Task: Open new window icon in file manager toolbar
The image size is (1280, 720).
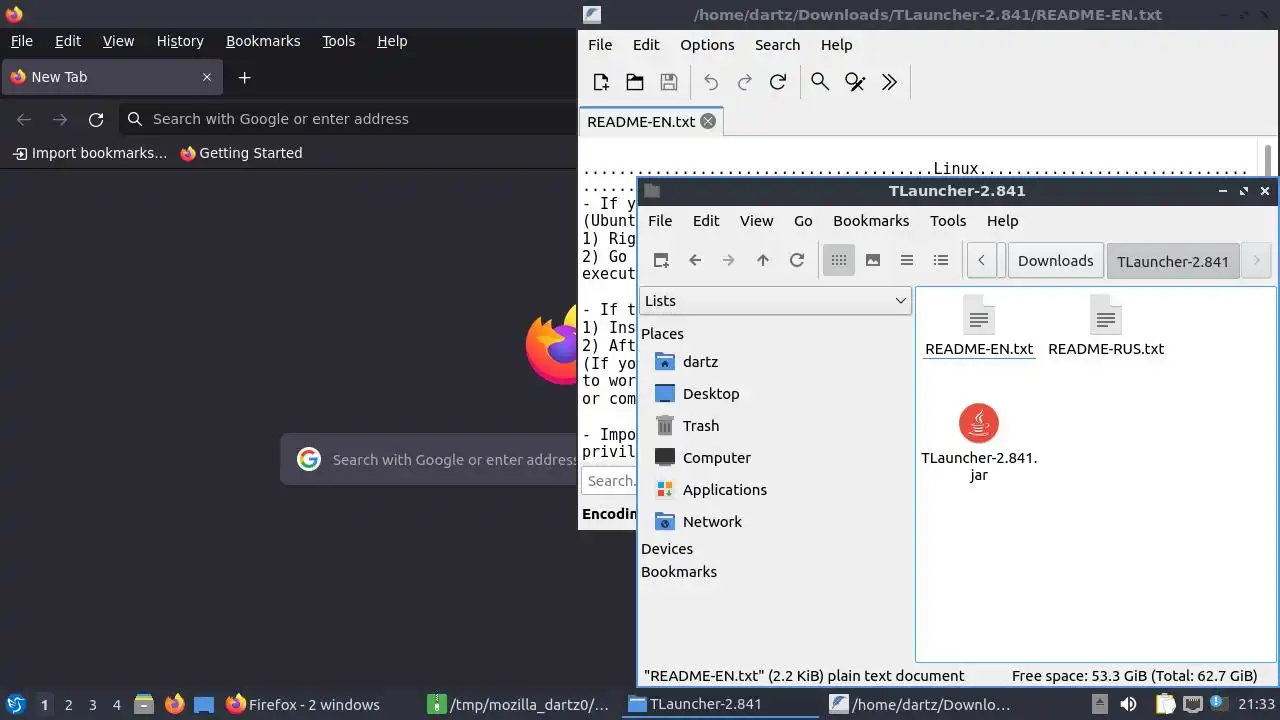Action: point(661,260)
